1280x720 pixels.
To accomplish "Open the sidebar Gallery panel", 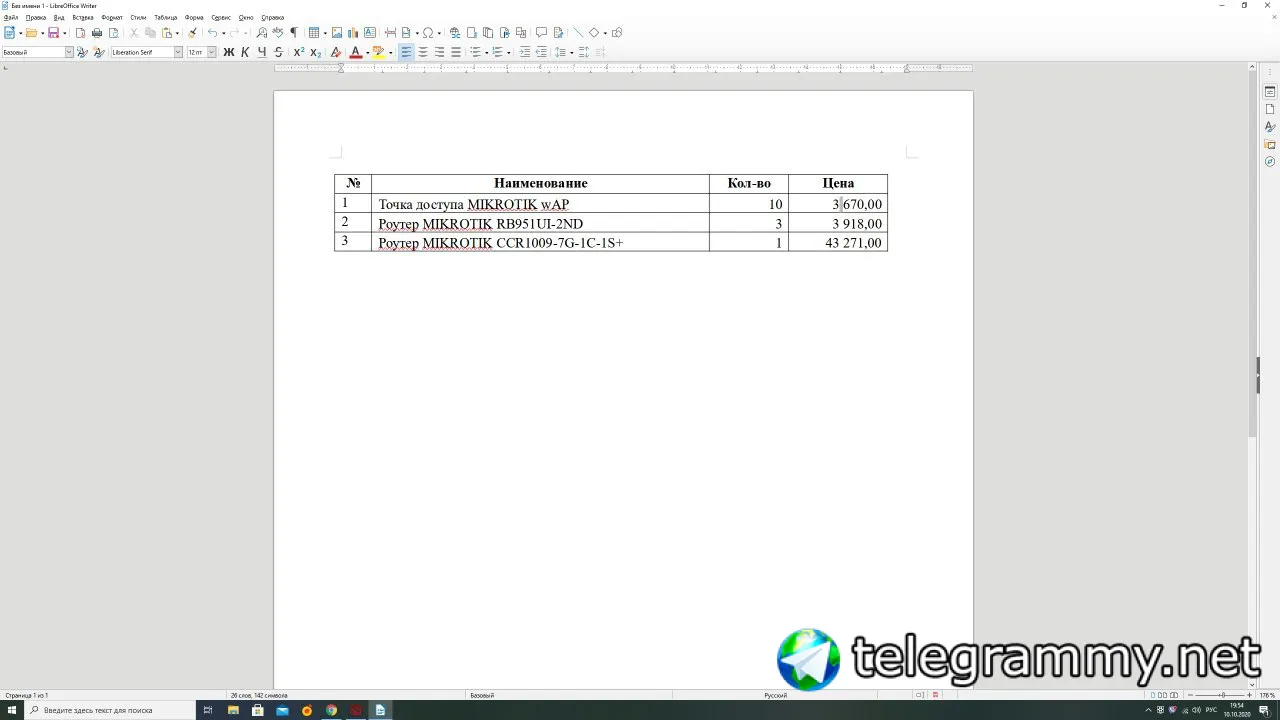I will 1270,144.
